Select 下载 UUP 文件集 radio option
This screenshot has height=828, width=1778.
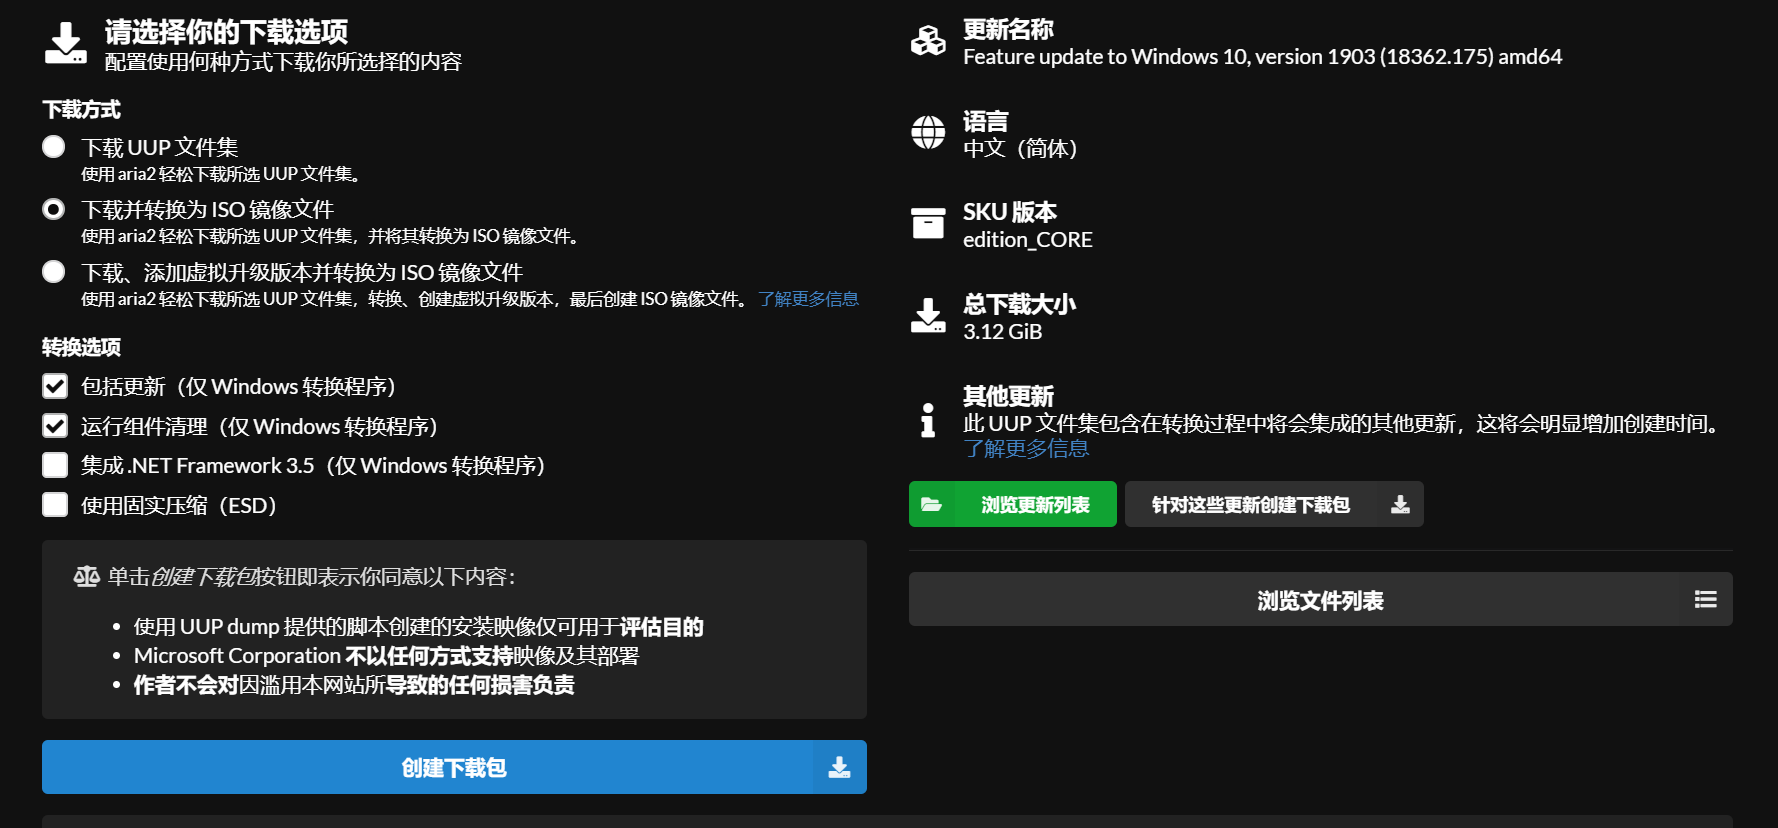click(x=54, y=147)
